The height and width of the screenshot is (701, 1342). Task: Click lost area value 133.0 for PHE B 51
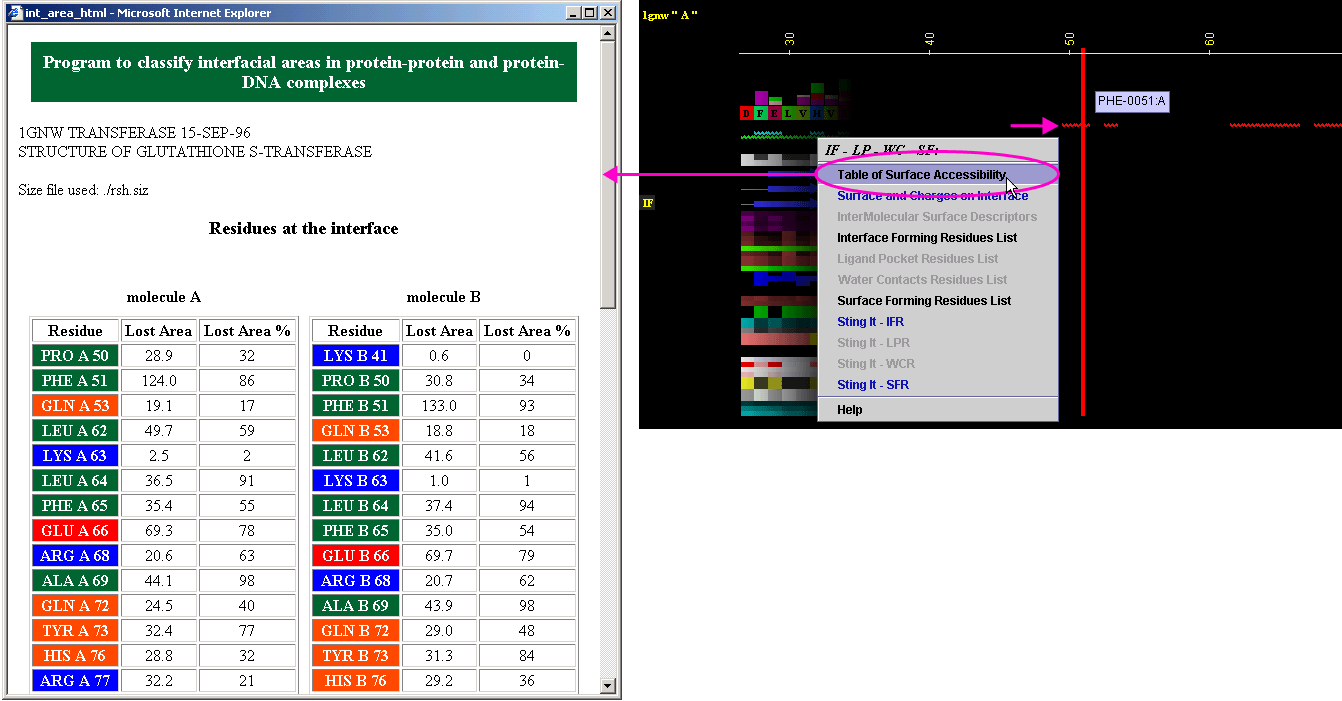click(439, 406)
